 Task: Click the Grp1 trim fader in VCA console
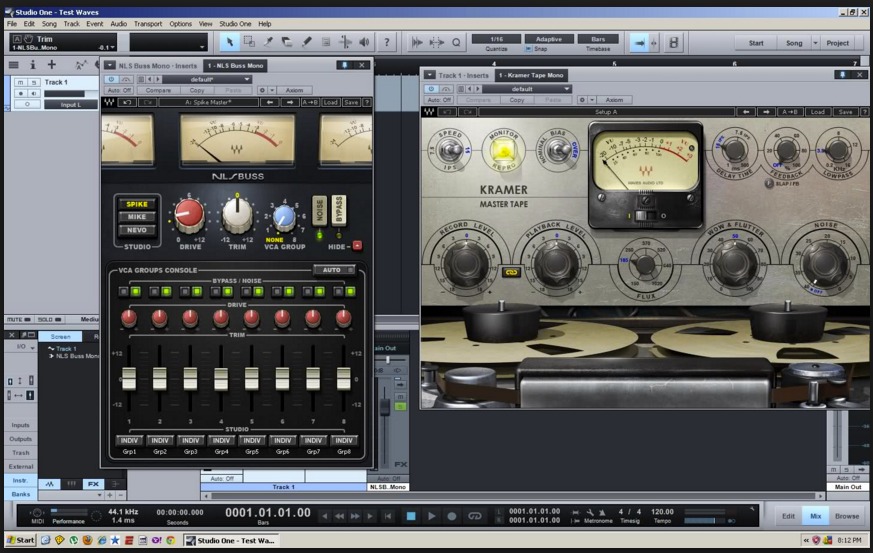tap(129, 378)
